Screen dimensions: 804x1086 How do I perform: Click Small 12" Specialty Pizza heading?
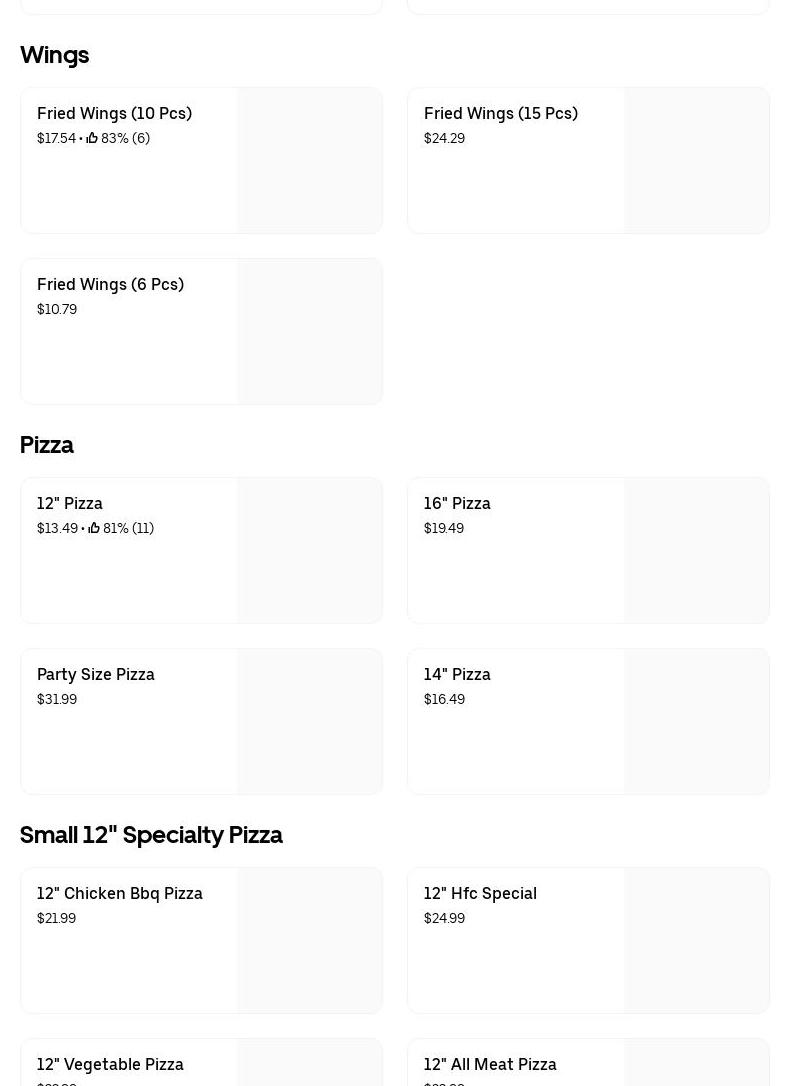[x=151, y=835]
